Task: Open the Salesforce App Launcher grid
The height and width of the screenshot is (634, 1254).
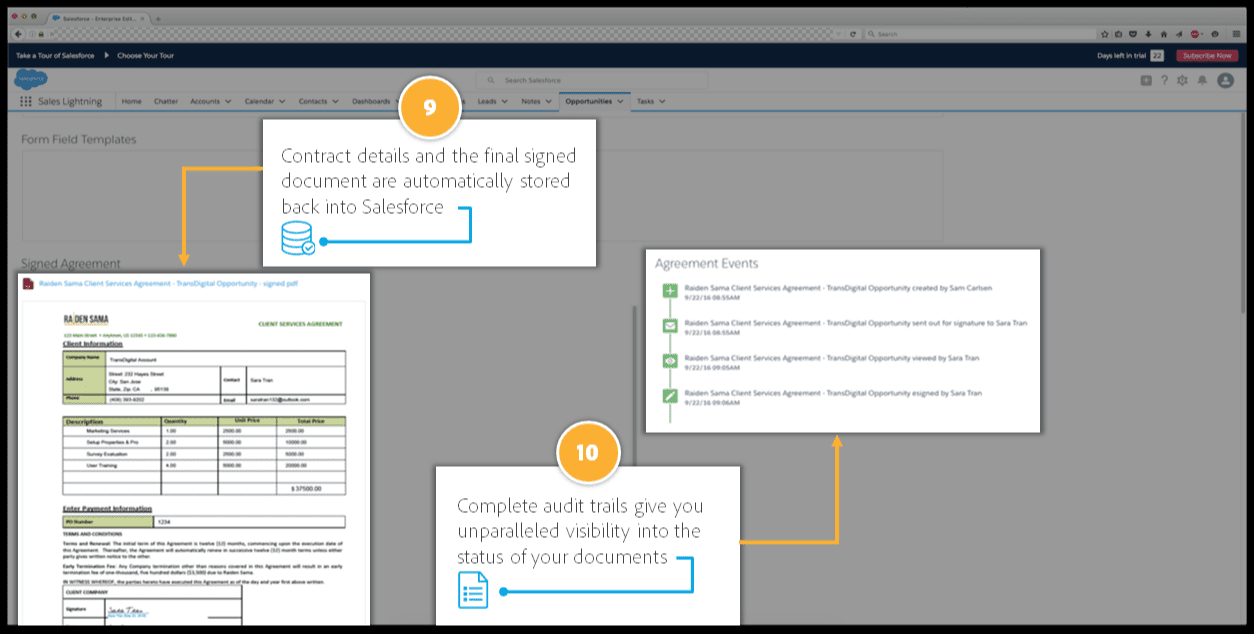Action: coord(26,101)
